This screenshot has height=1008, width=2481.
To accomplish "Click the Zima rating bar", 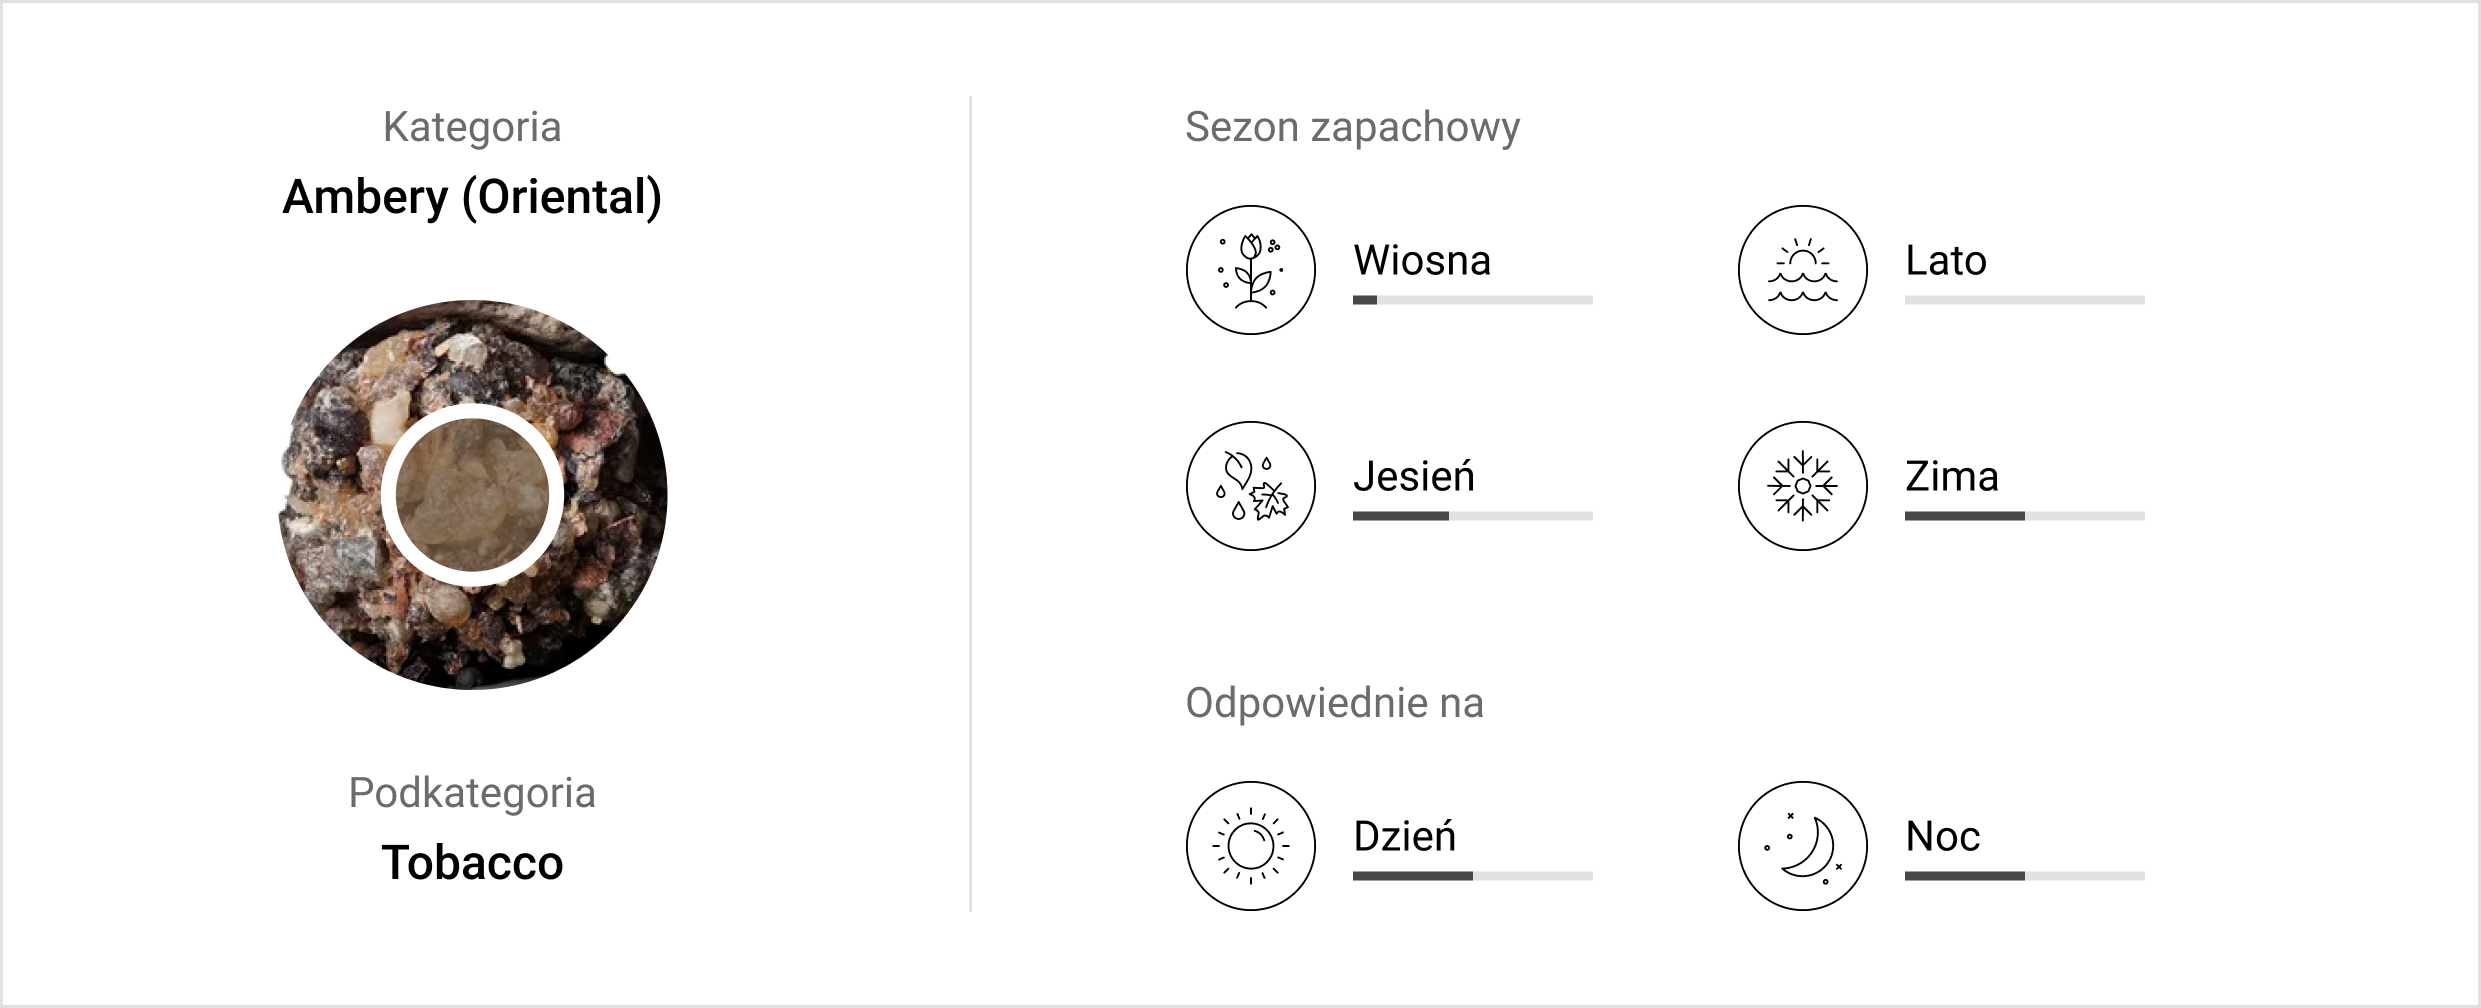I will (x=2024, y=516).
